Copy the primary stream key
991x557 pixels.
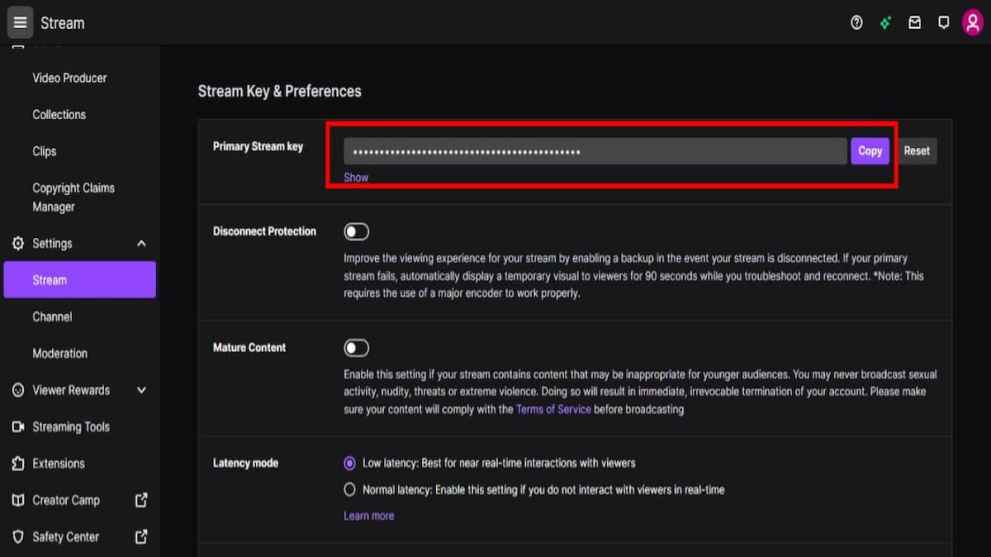(869, 151)
